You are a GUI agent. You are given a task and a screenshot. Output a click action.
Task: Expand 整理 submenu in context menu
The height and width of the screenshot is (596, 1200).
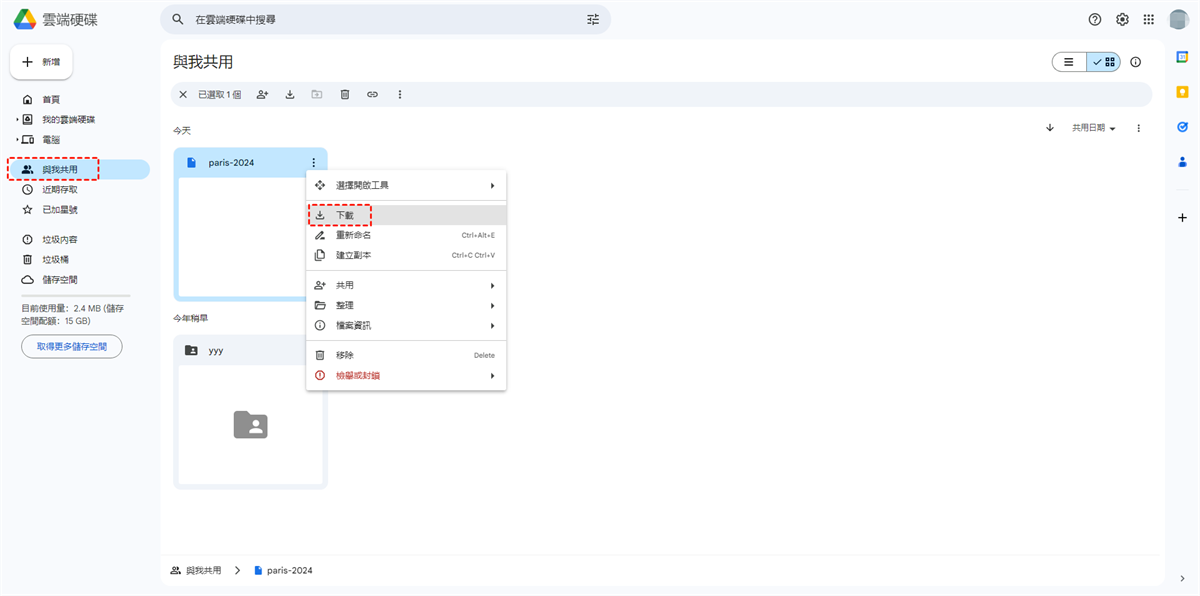pyautogui.click(x=406, y=305)
